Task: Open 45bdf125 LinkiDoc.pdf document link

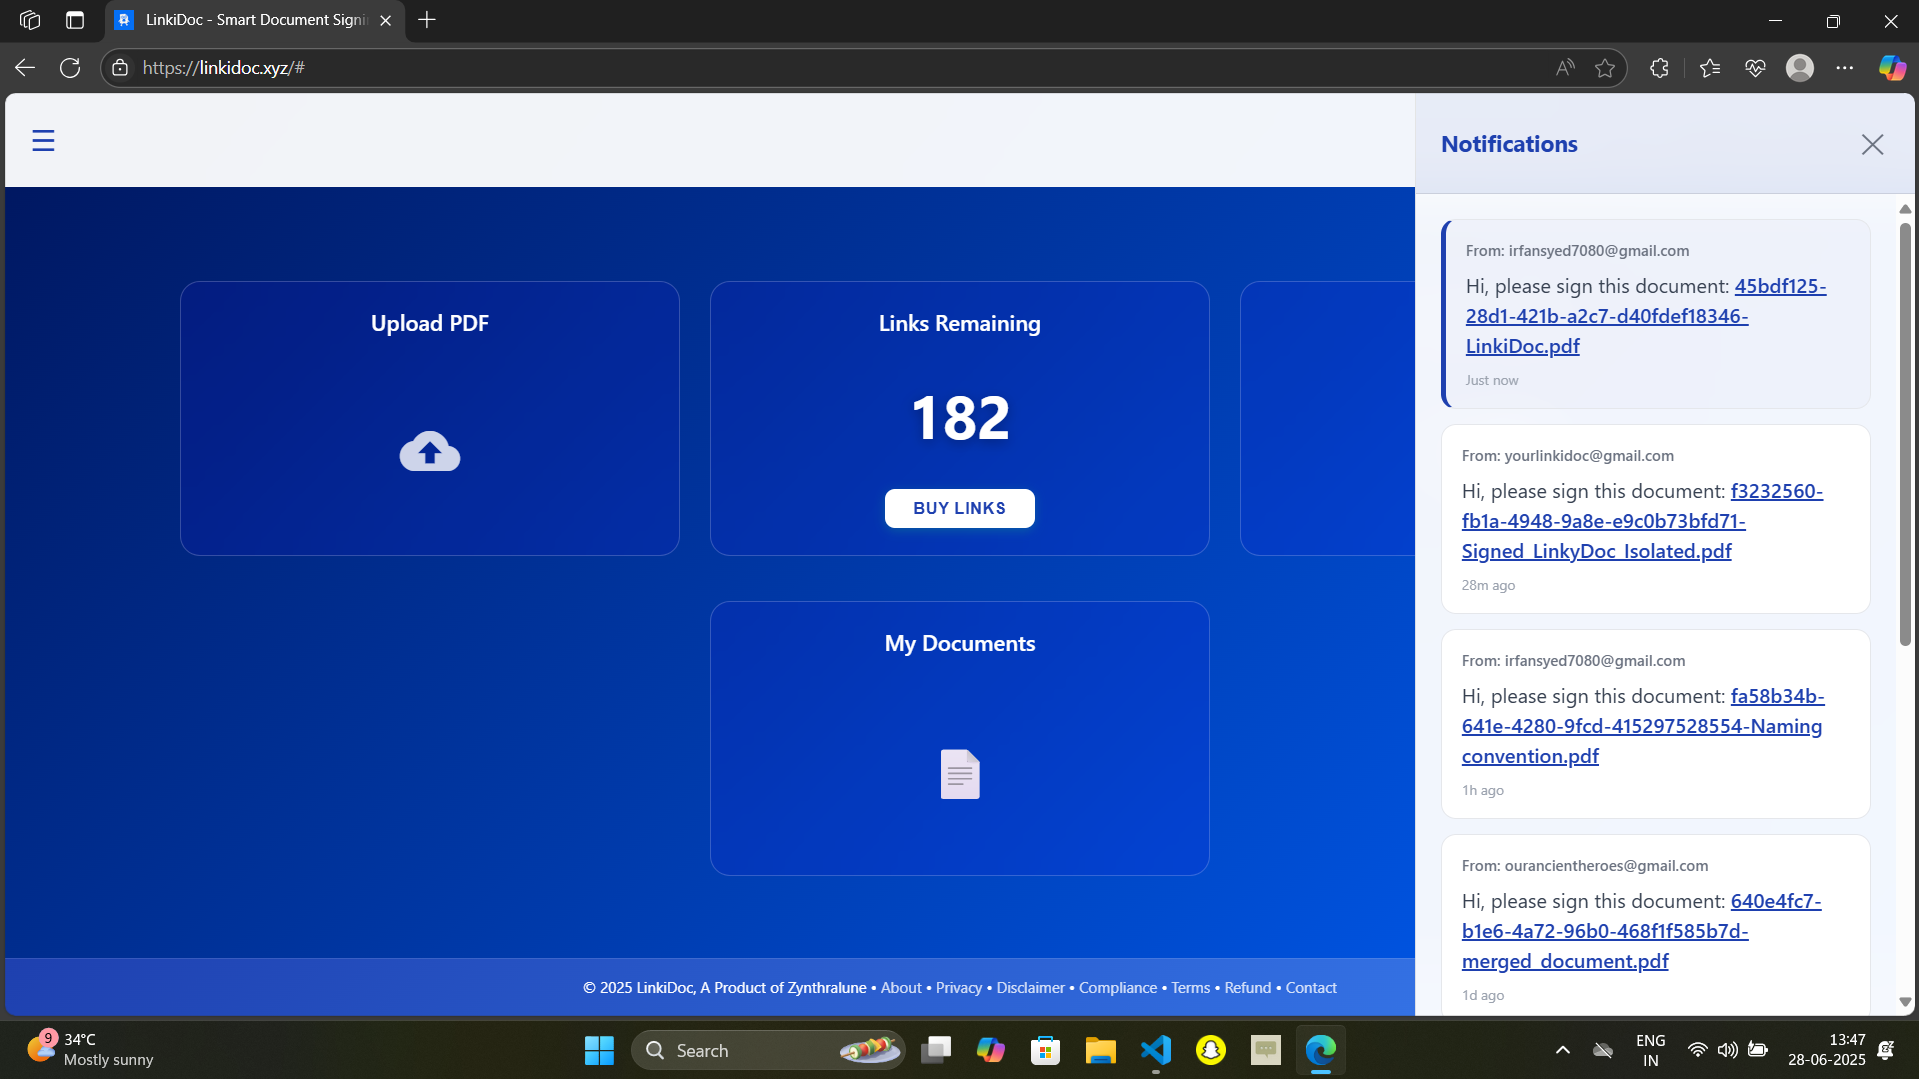Action: click(x=1646, y=316)
